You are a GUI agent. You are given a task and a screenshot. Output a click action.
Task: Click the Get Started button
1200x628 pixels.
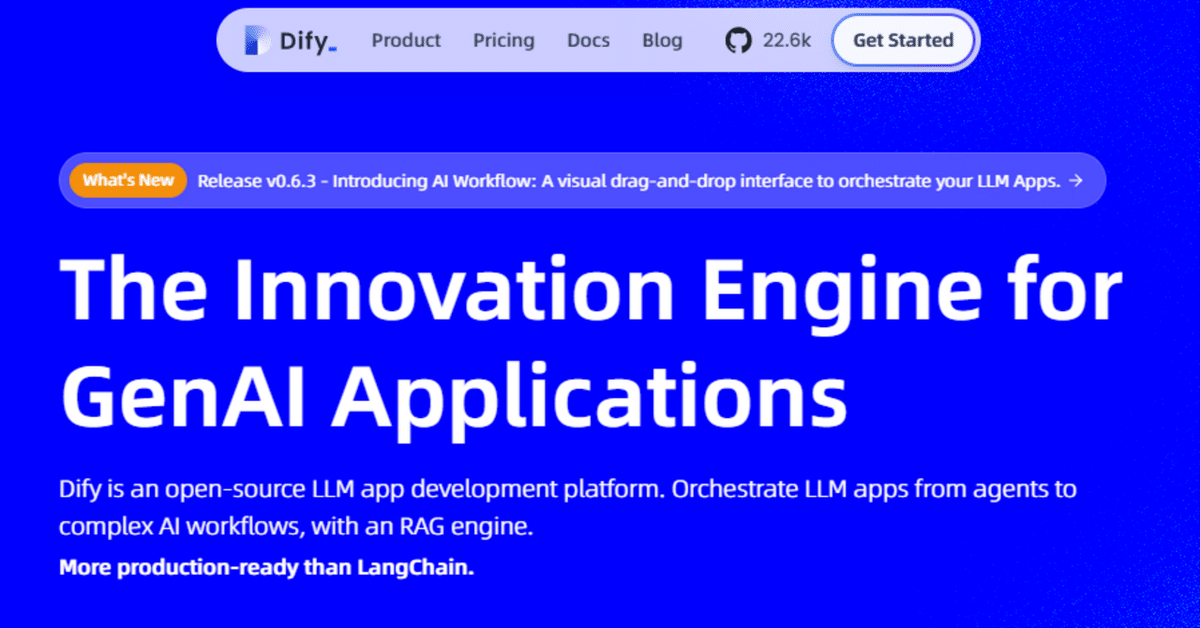click(x=903, y=41)
